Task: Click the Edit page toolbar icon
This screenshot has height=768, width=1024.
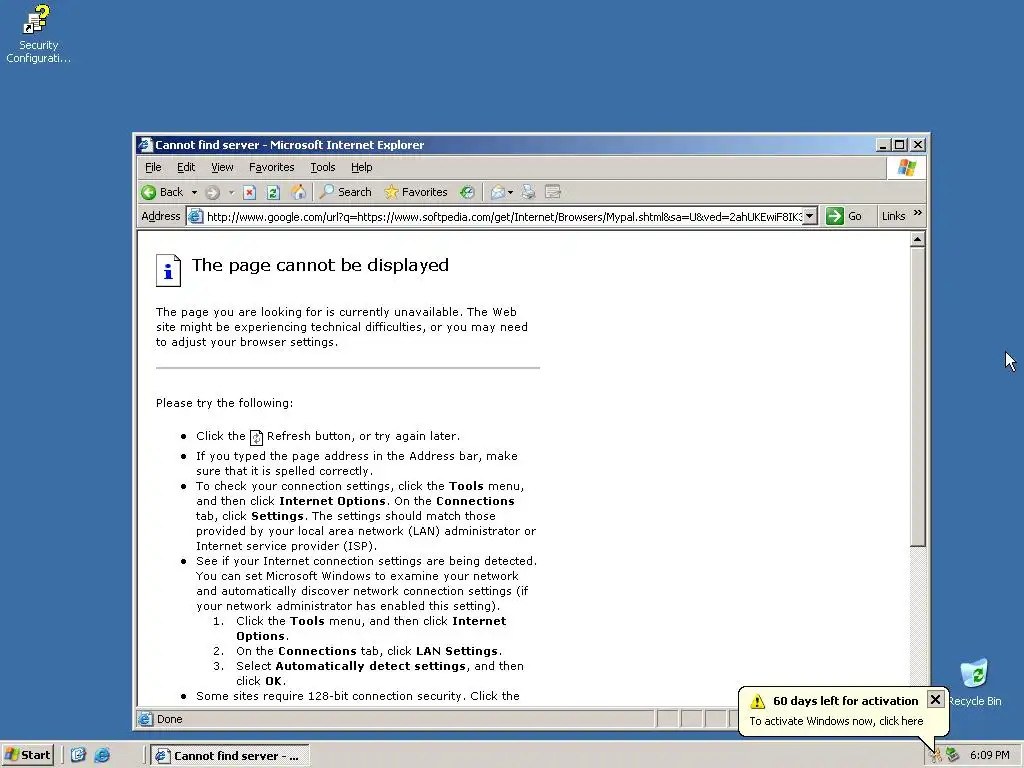Action: [x=553, y=192]
